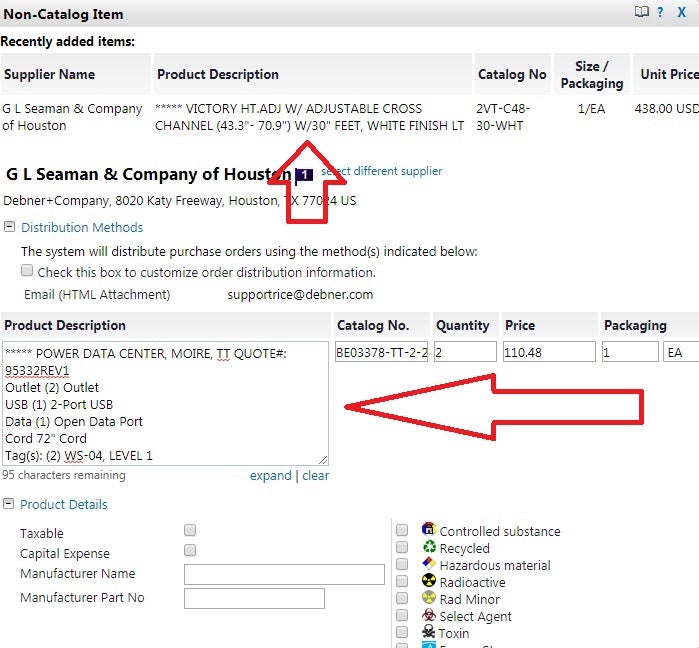Click the flag icon next to supplier name
Image resolution: width=699 pixels, height=648 pixels.
(304, 175)
